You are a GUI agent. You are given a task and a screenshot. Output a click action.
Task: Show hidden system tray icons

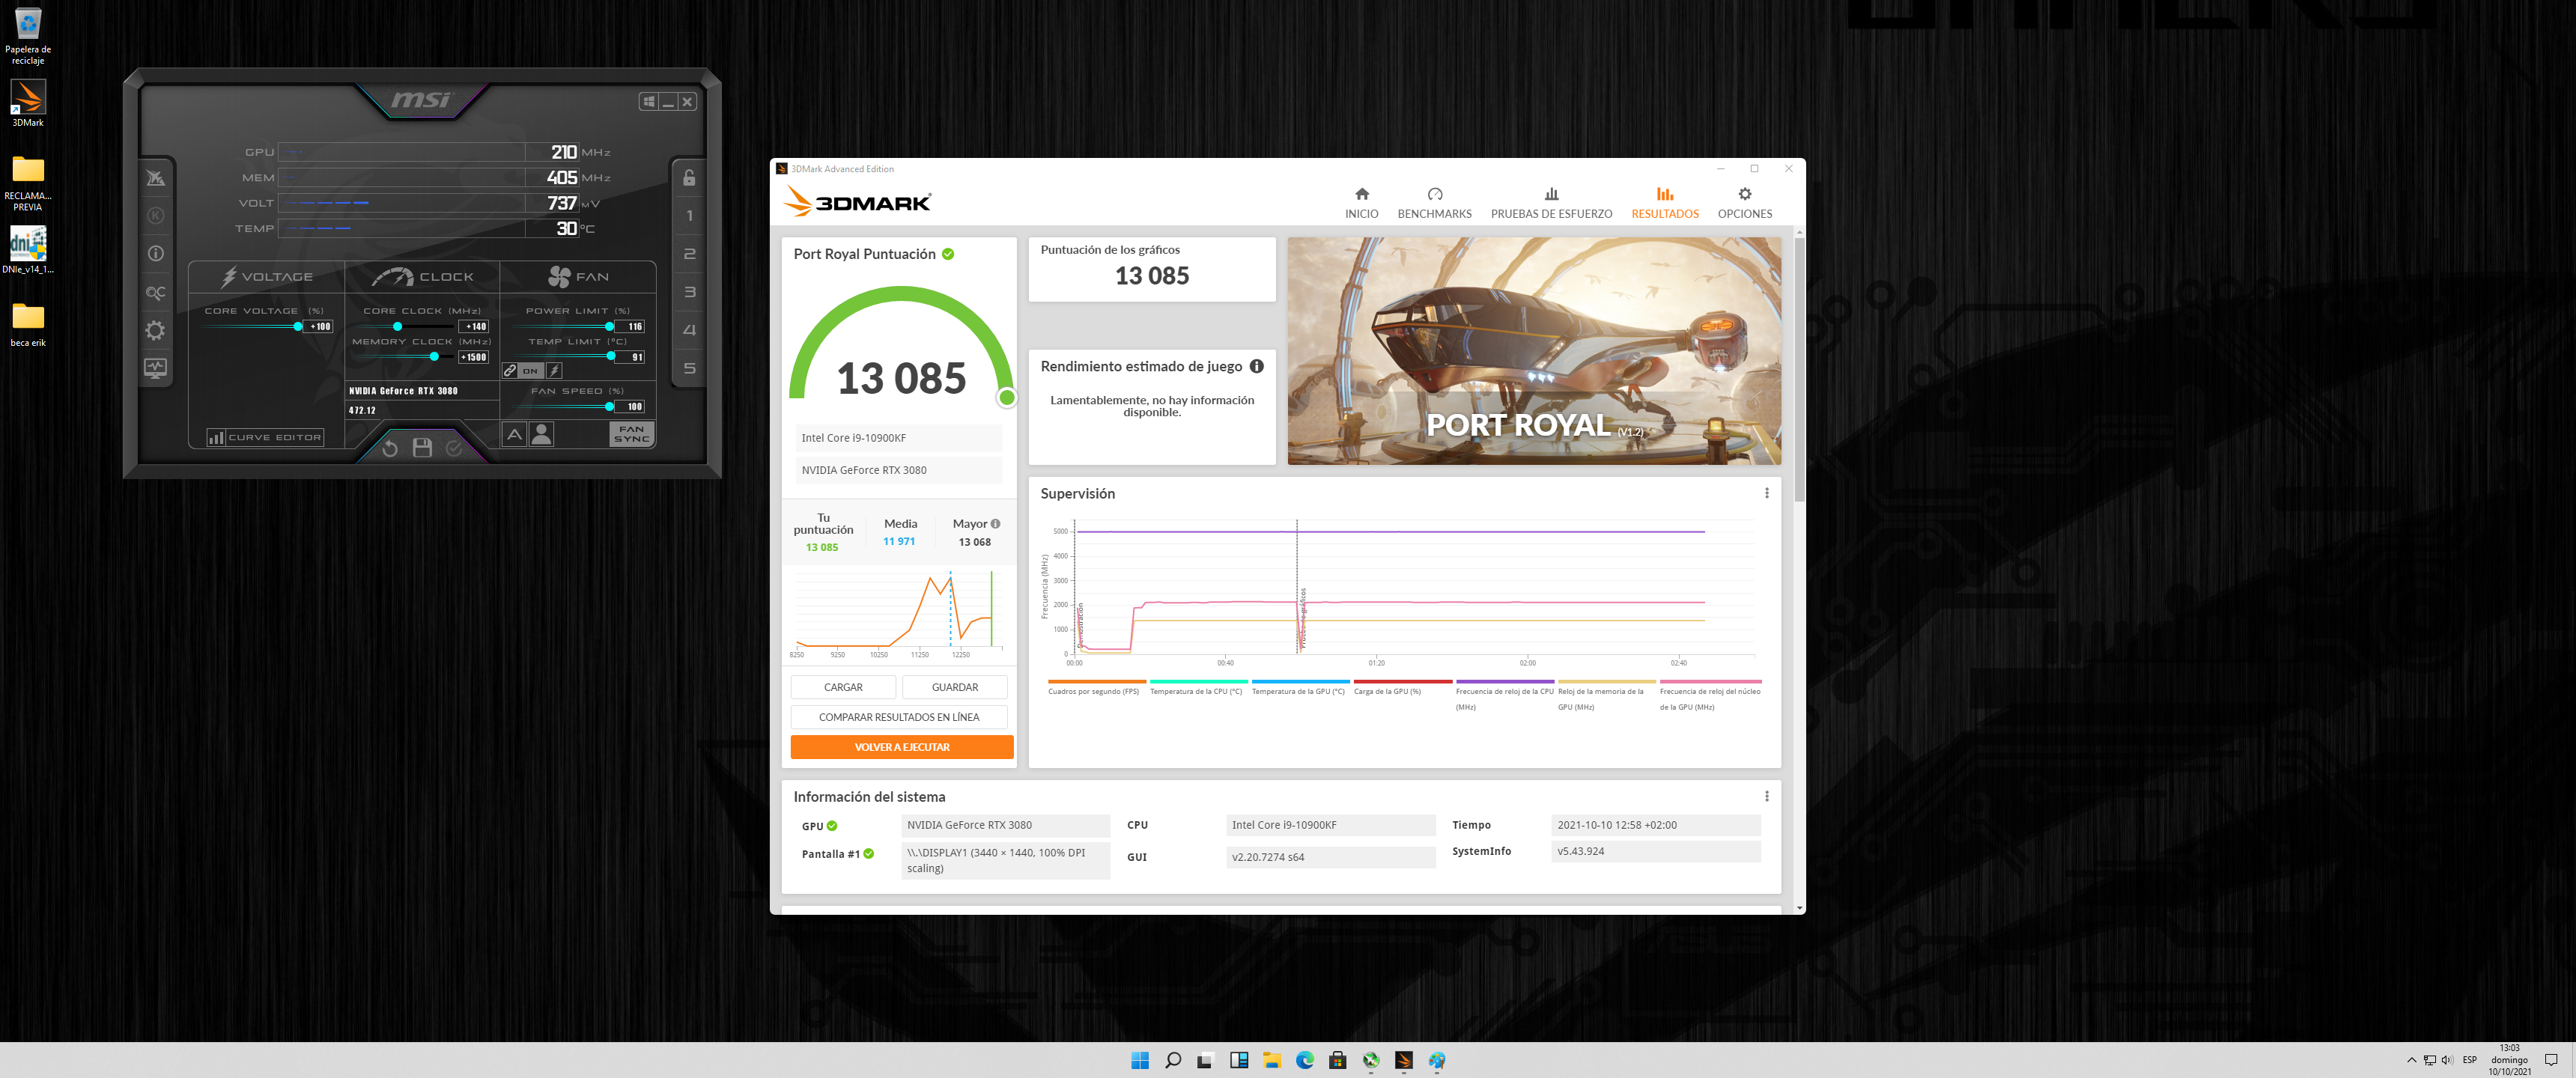2411,1060
